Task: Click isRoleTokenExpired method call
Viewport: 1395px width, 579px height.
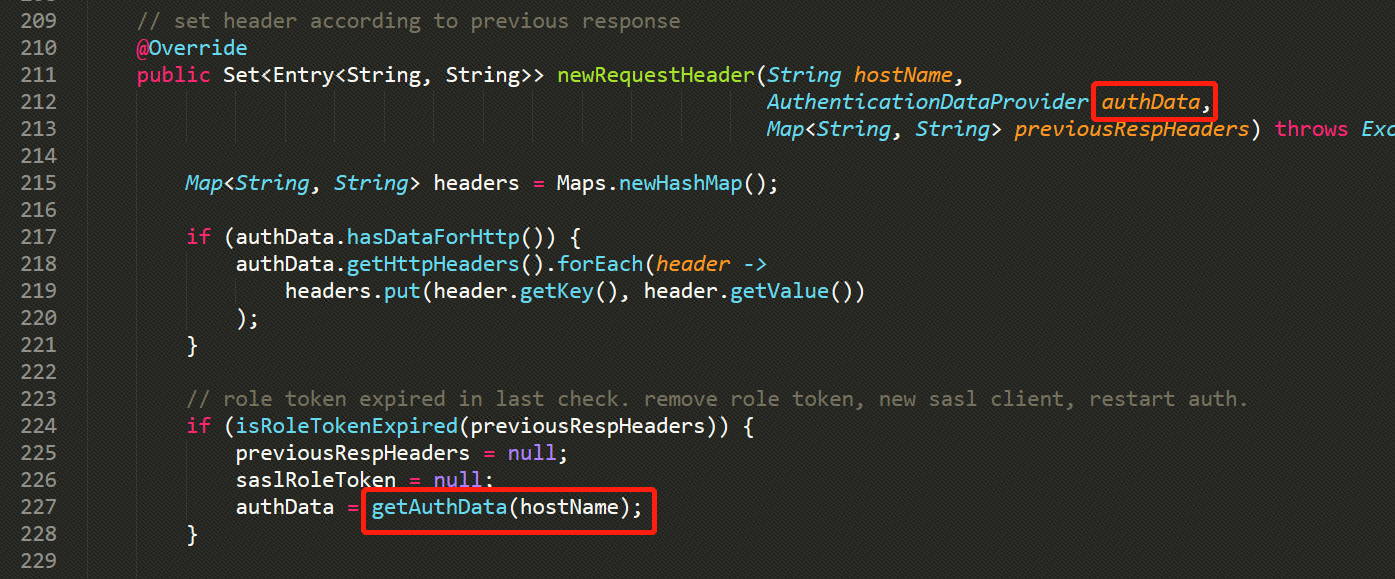Action: click(347, 426)
